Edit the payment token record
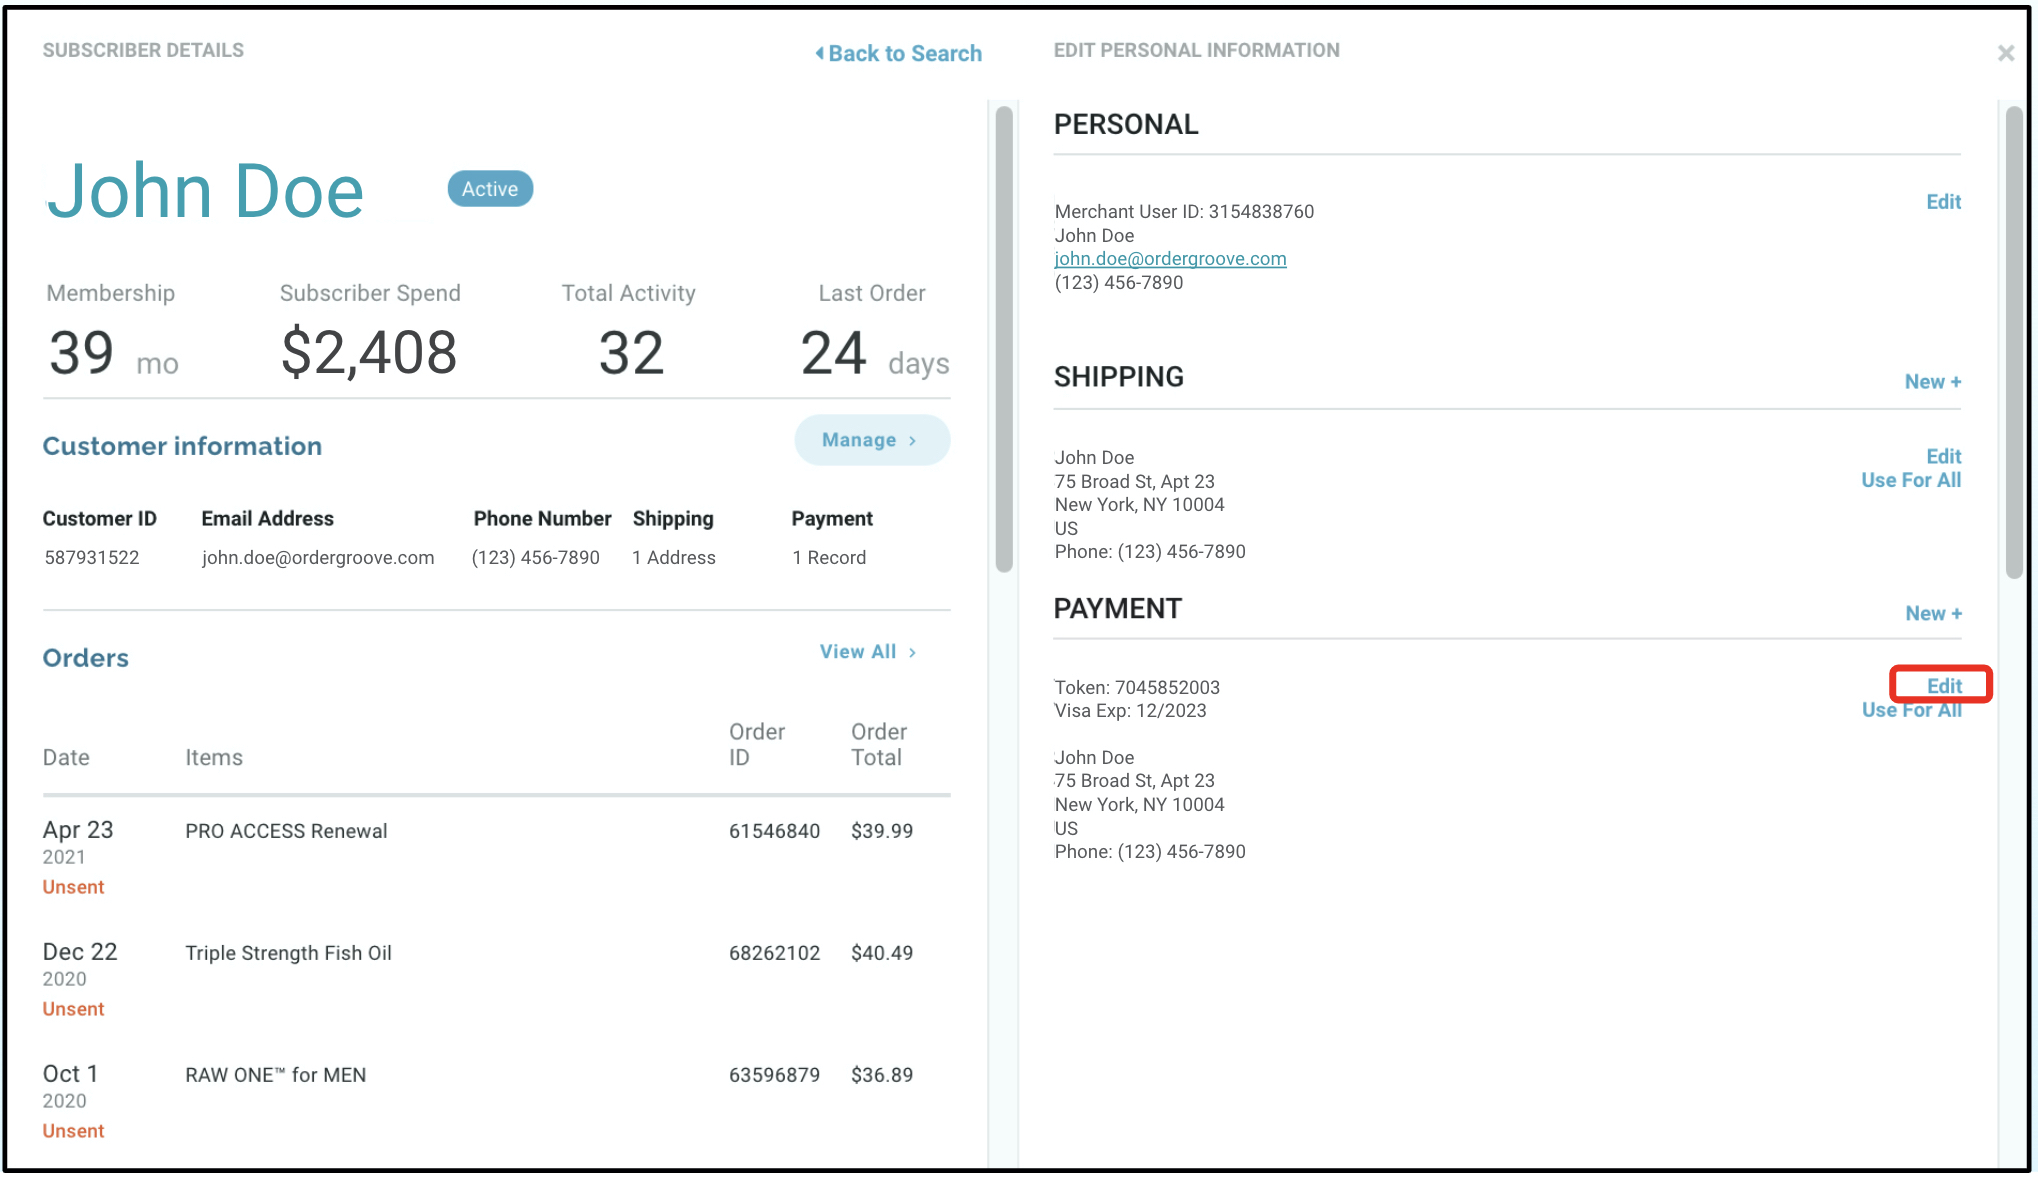This screenshot has height=1178, width=2038. (1943, 686)
